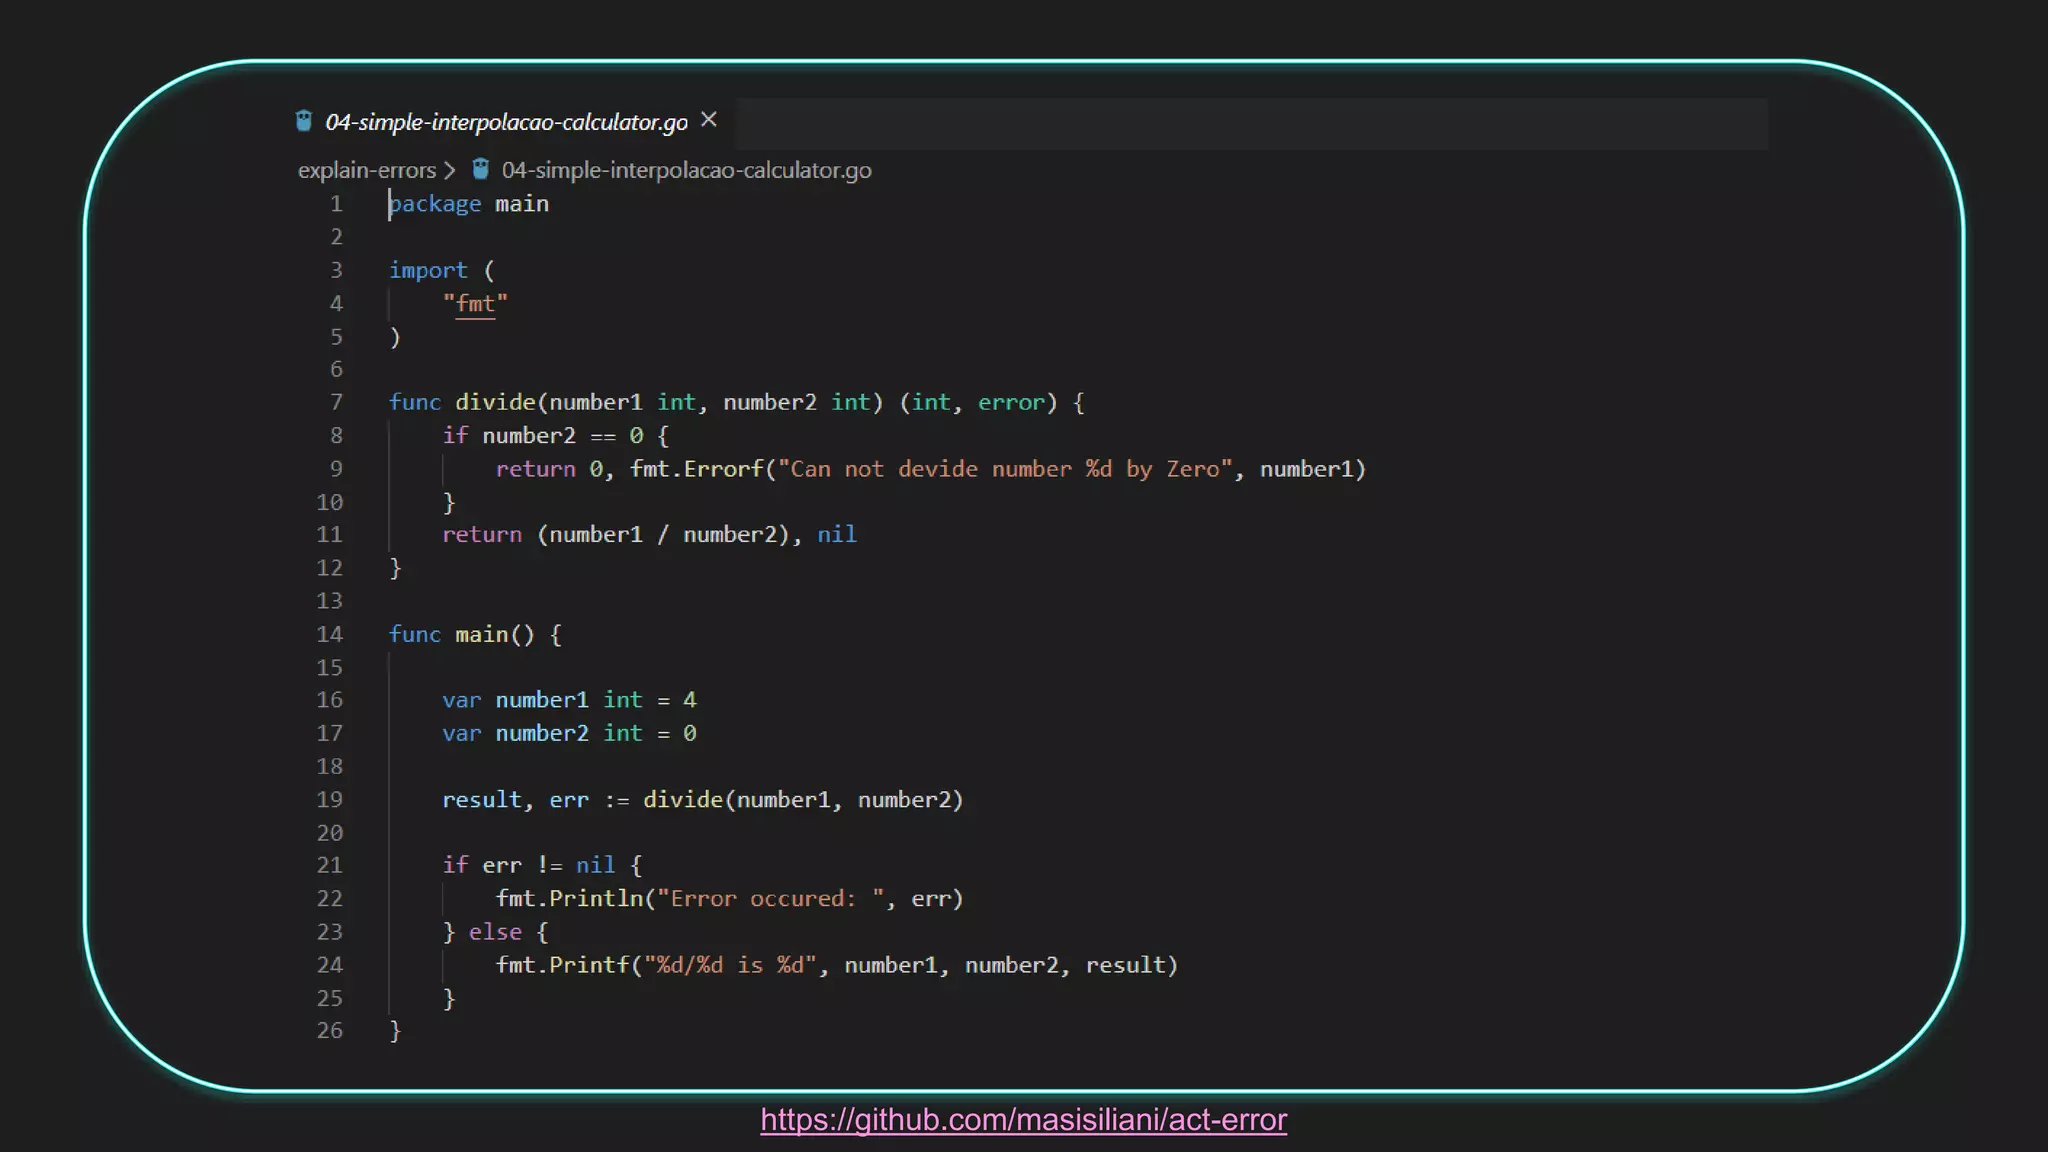Click "var number1 int = 4" declaration

[x=569, y=700]
